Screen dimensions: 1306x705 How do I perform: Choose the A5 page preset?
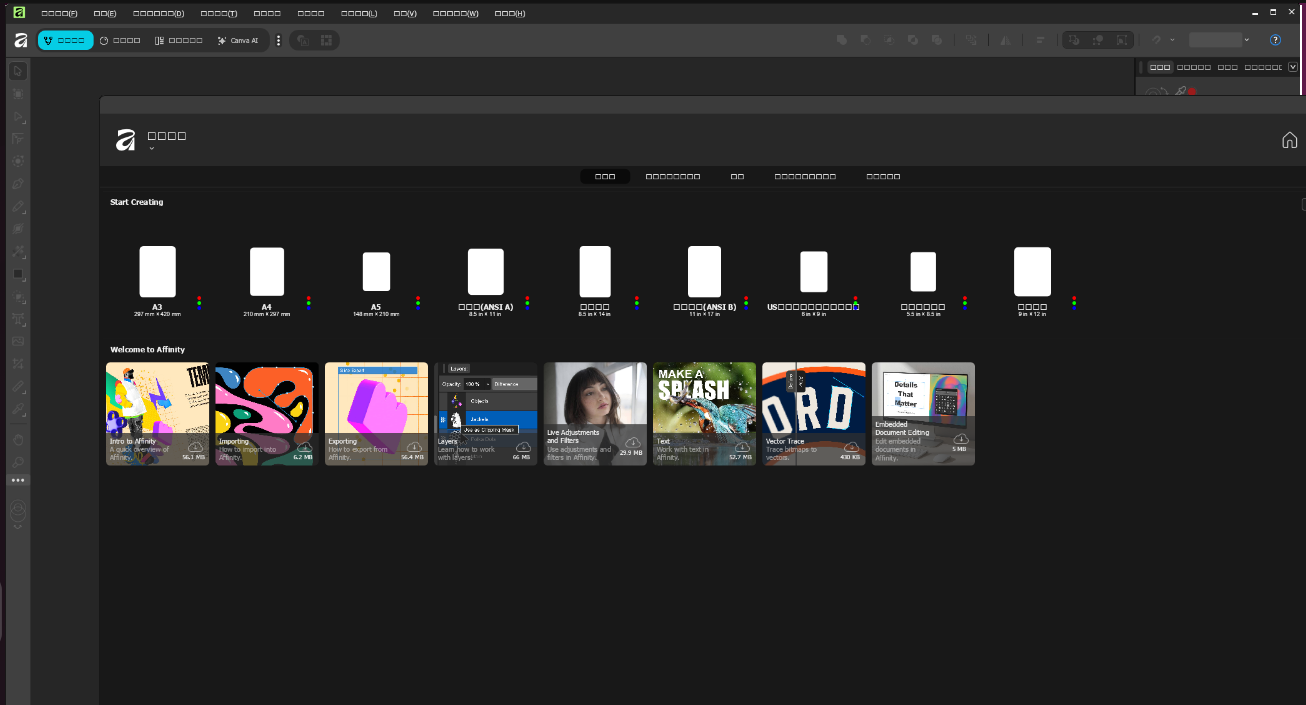pyautogui.click(x=376, y=272)
